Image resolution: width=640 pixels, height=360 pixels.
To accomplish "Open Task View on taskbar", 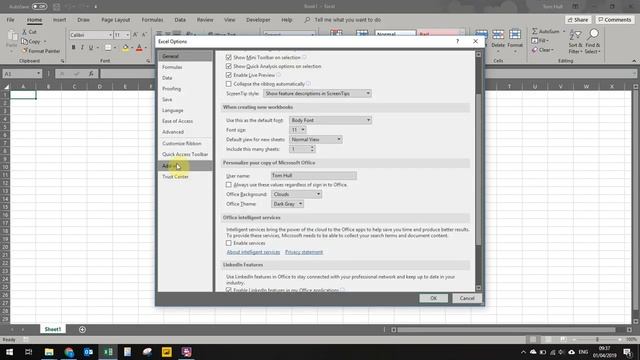I will click(x=29, y=352).
